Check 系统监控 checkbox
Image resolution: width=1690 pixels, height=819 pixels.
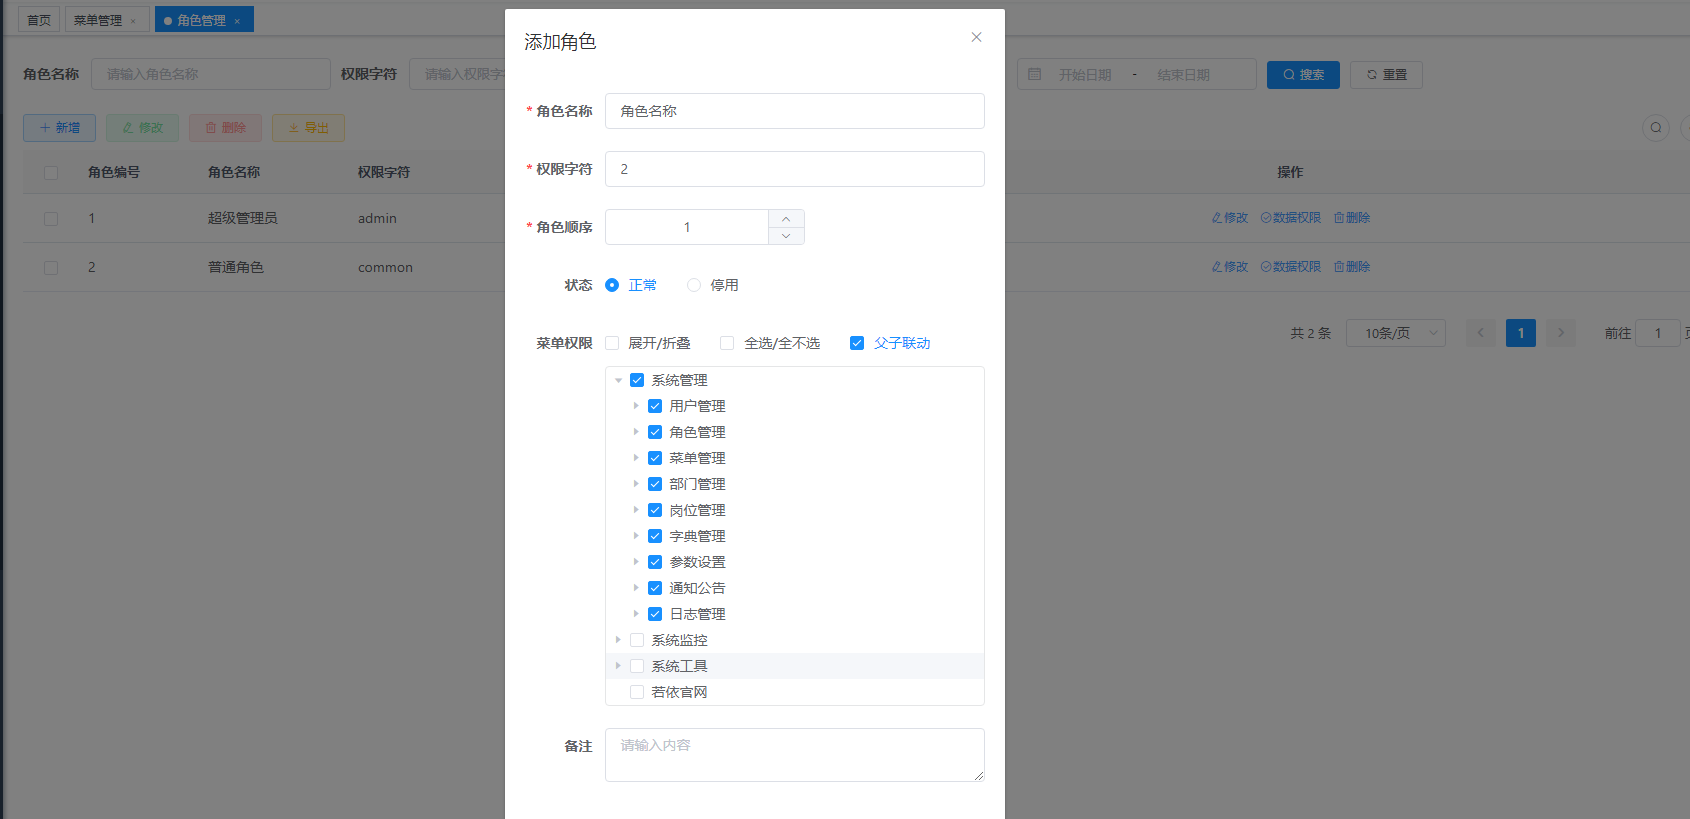pos(637,640)
